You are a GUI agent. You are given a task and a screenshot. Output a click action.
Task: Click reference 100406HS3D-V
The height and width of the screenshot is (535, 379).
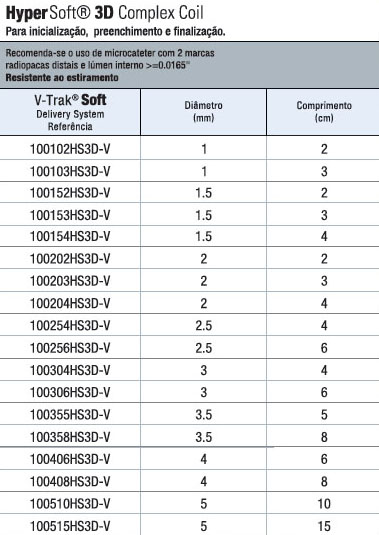click(70, 459)
